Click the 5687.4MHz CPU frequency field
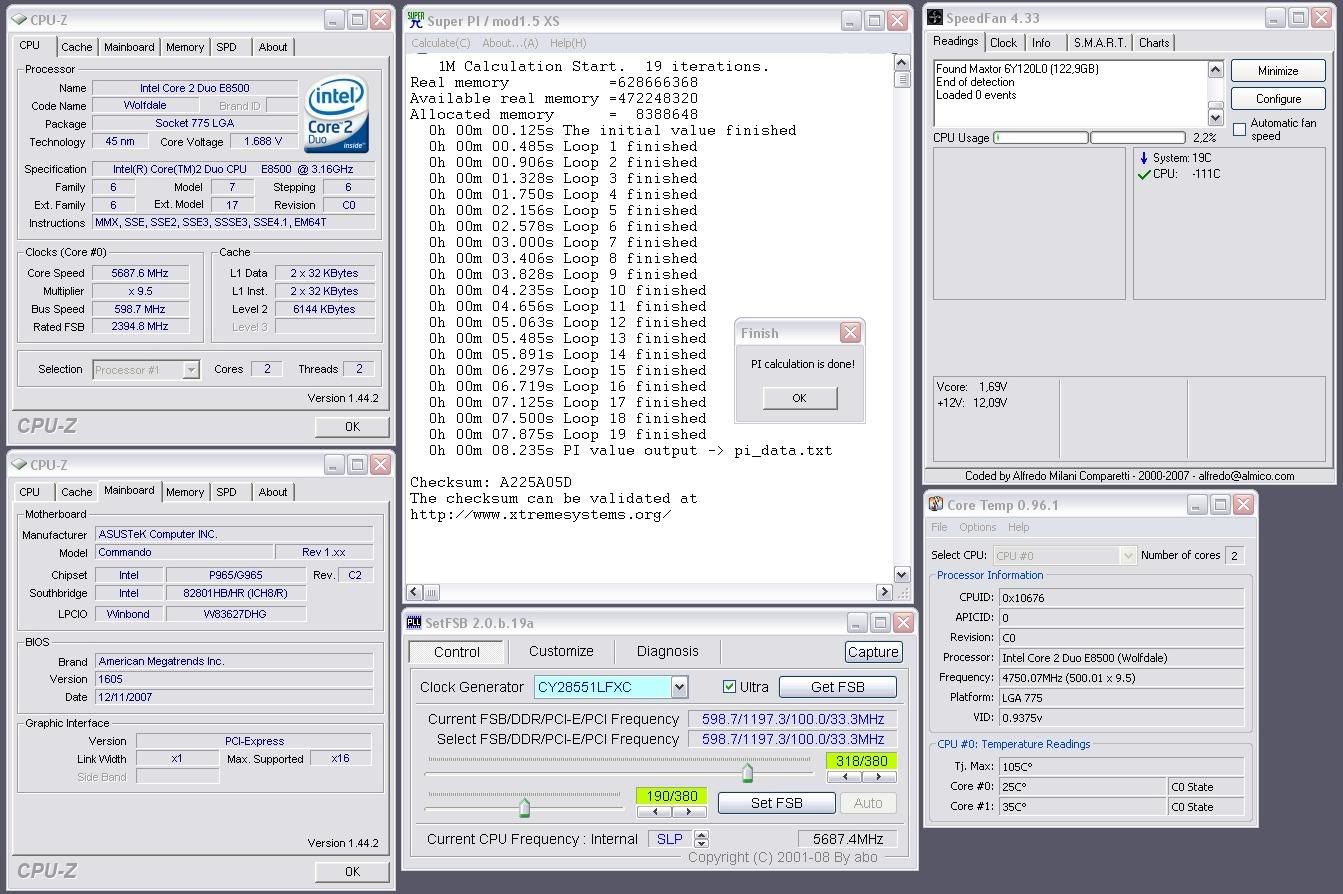This screenshot has width=1343, height=894. pos(847,839)
